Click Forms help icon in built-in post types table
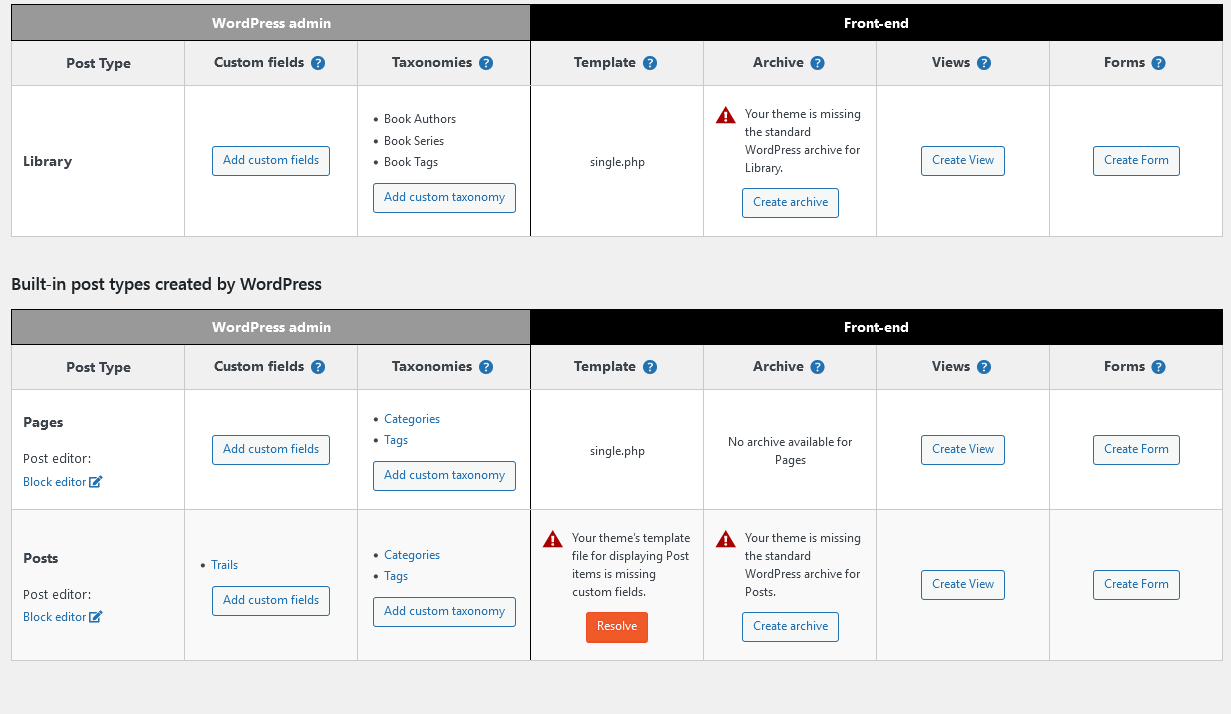This screenshot has width=1231, height=714. tap(1158, 367)
